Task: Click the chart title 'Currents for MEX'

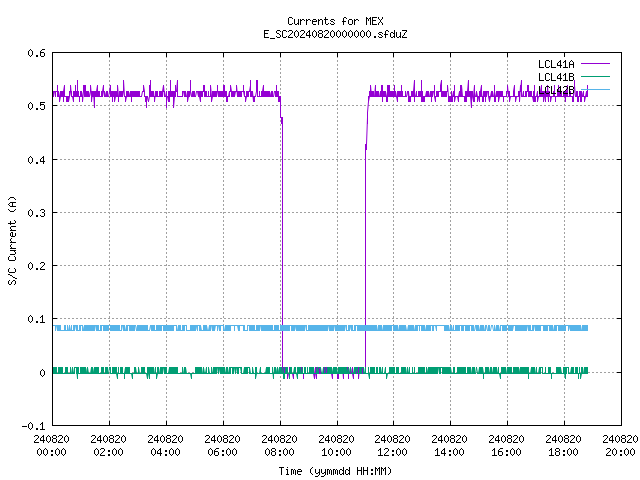Action: (x=335, y=21)
